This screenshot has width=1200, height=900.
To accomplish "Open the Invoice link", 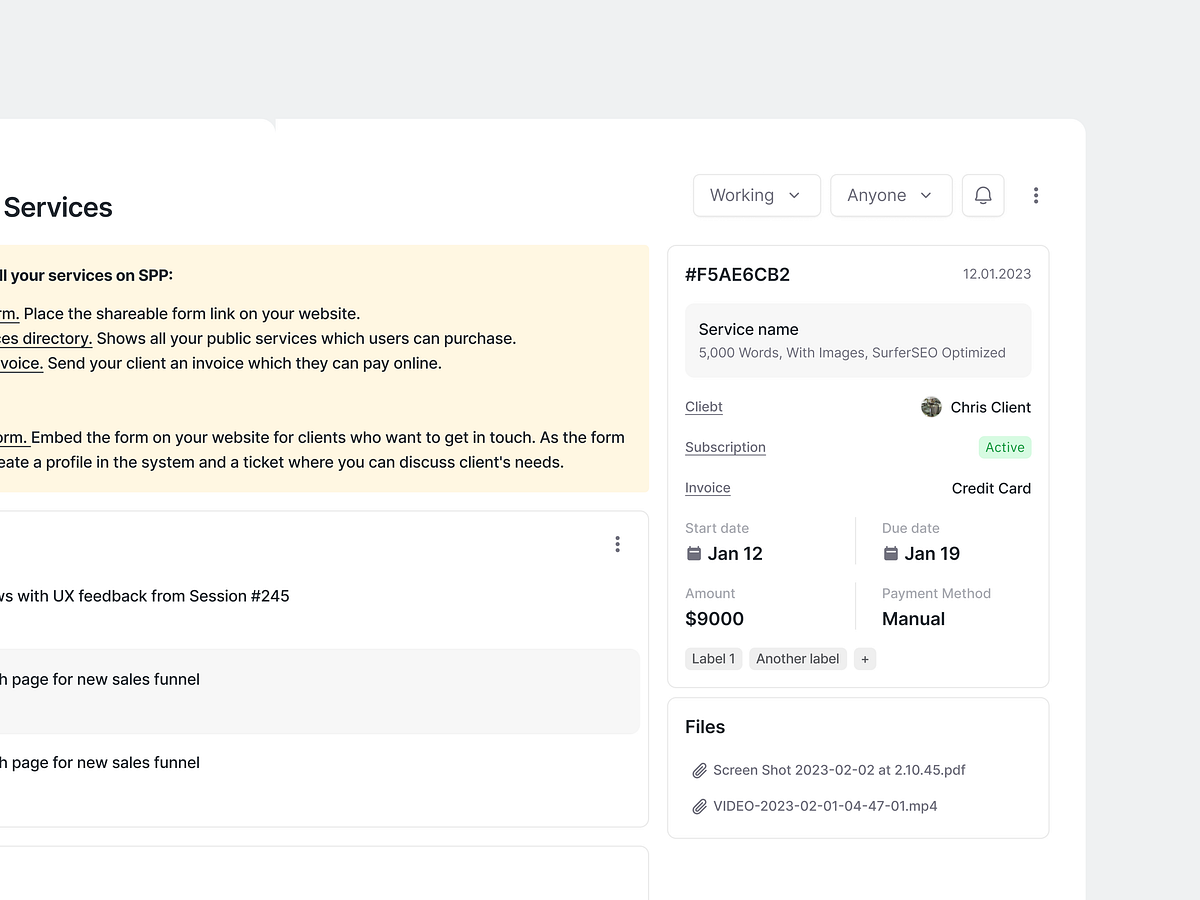I will [707, 487].
